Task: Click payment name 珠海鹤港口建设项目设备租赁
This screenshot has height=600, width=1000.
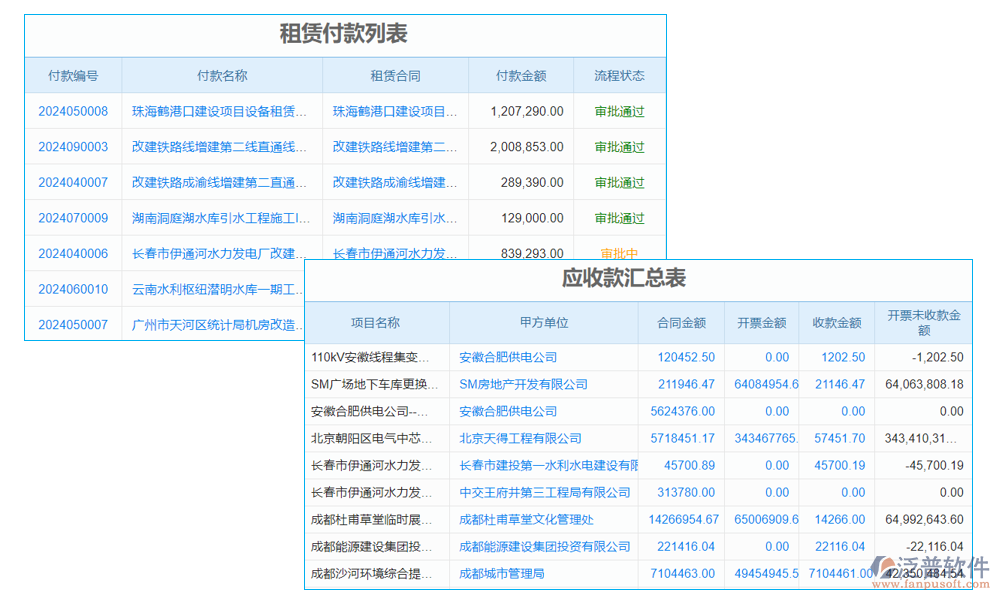Action: [222, 111]
